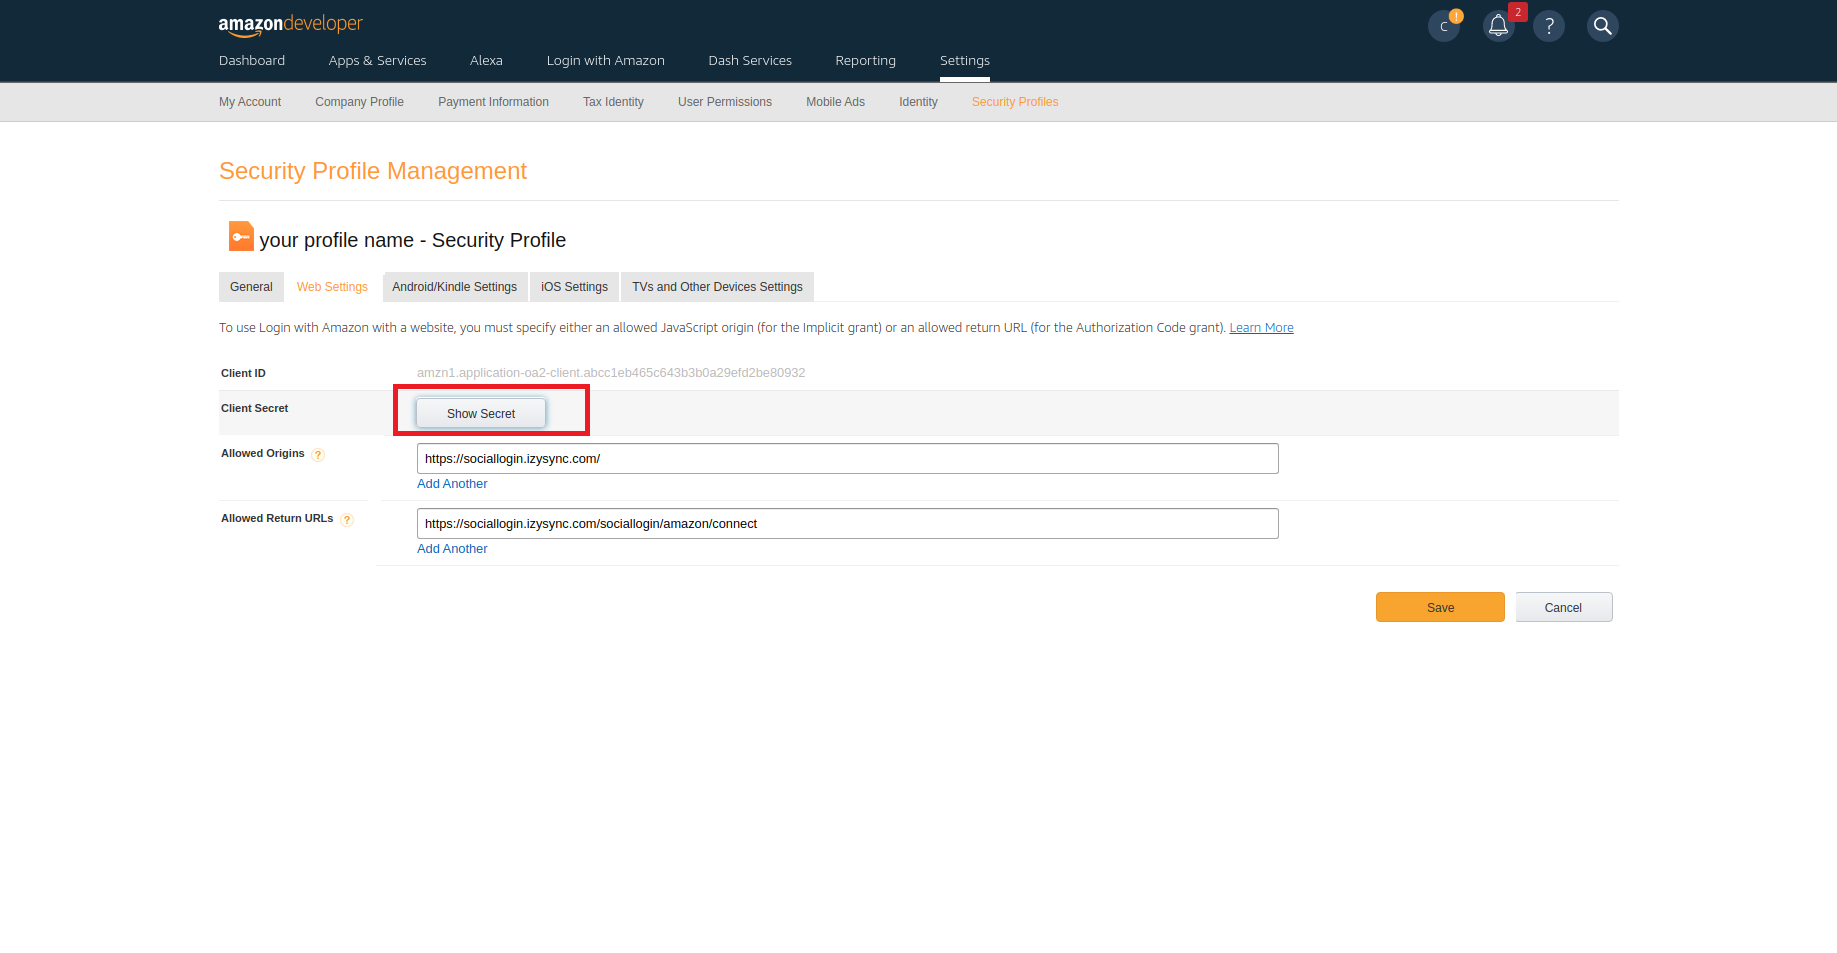Open Tax Identity page
This screenshot has width=1837, height=953.
613,102
